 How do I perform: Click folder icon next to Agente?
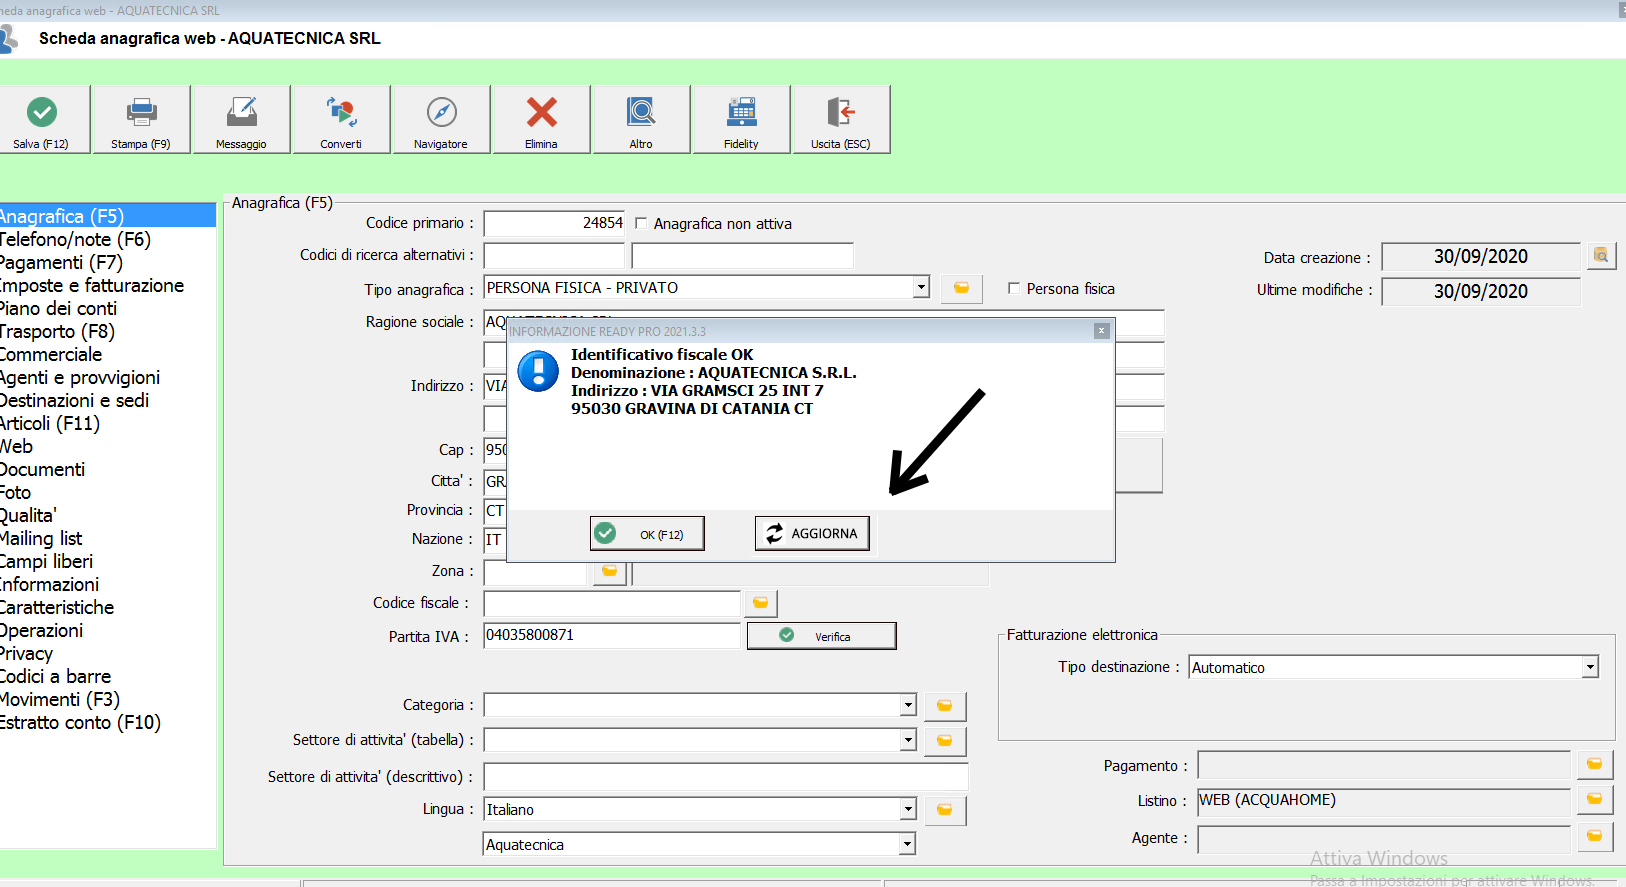[x=1595, y=837]
